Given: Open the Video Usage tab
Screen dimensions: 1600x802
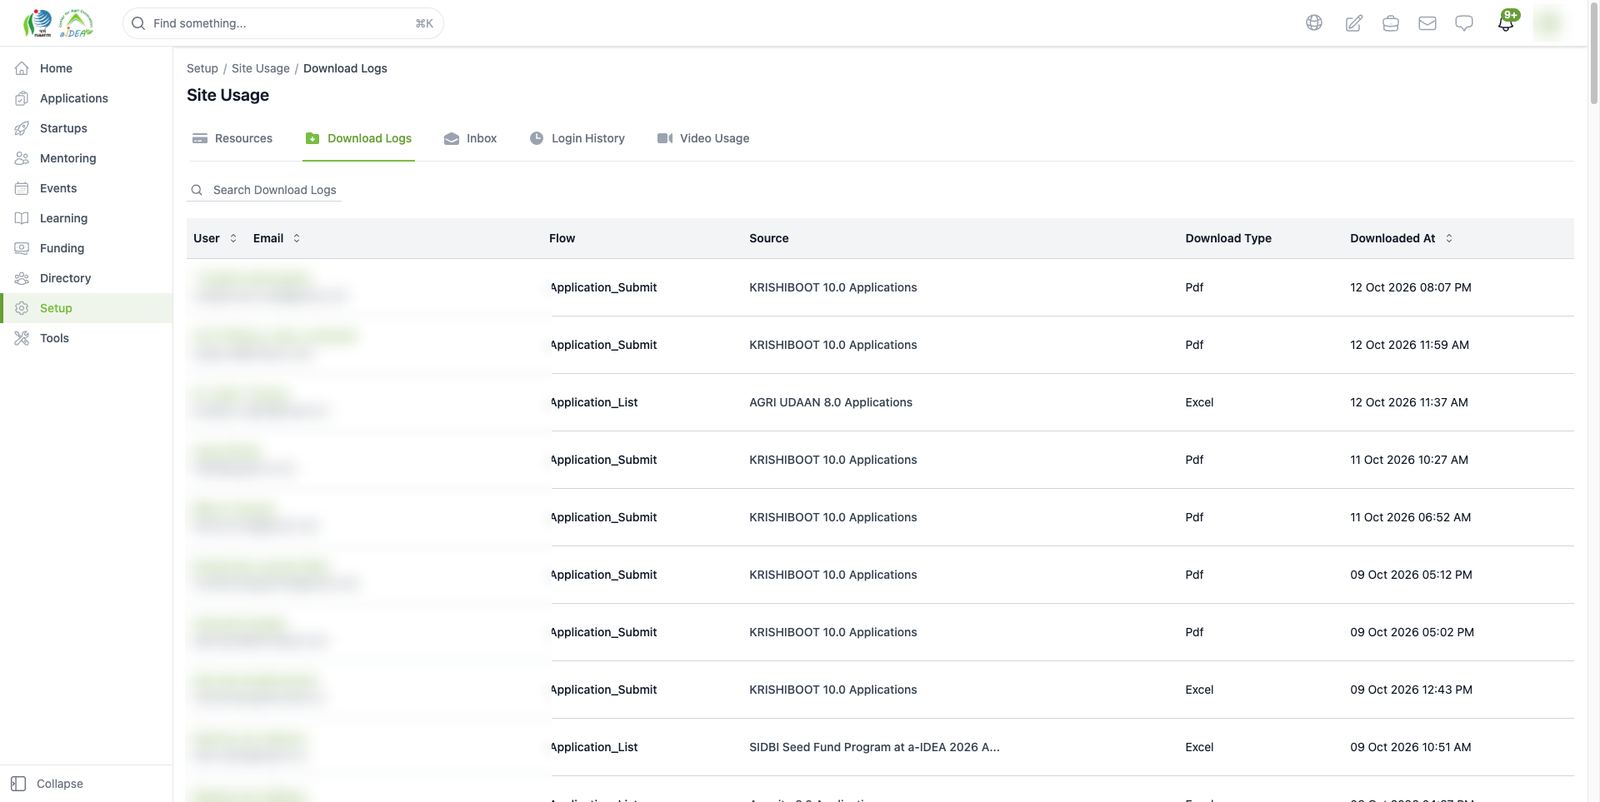Looking at the screenshot, I should [x=703, y=138].
